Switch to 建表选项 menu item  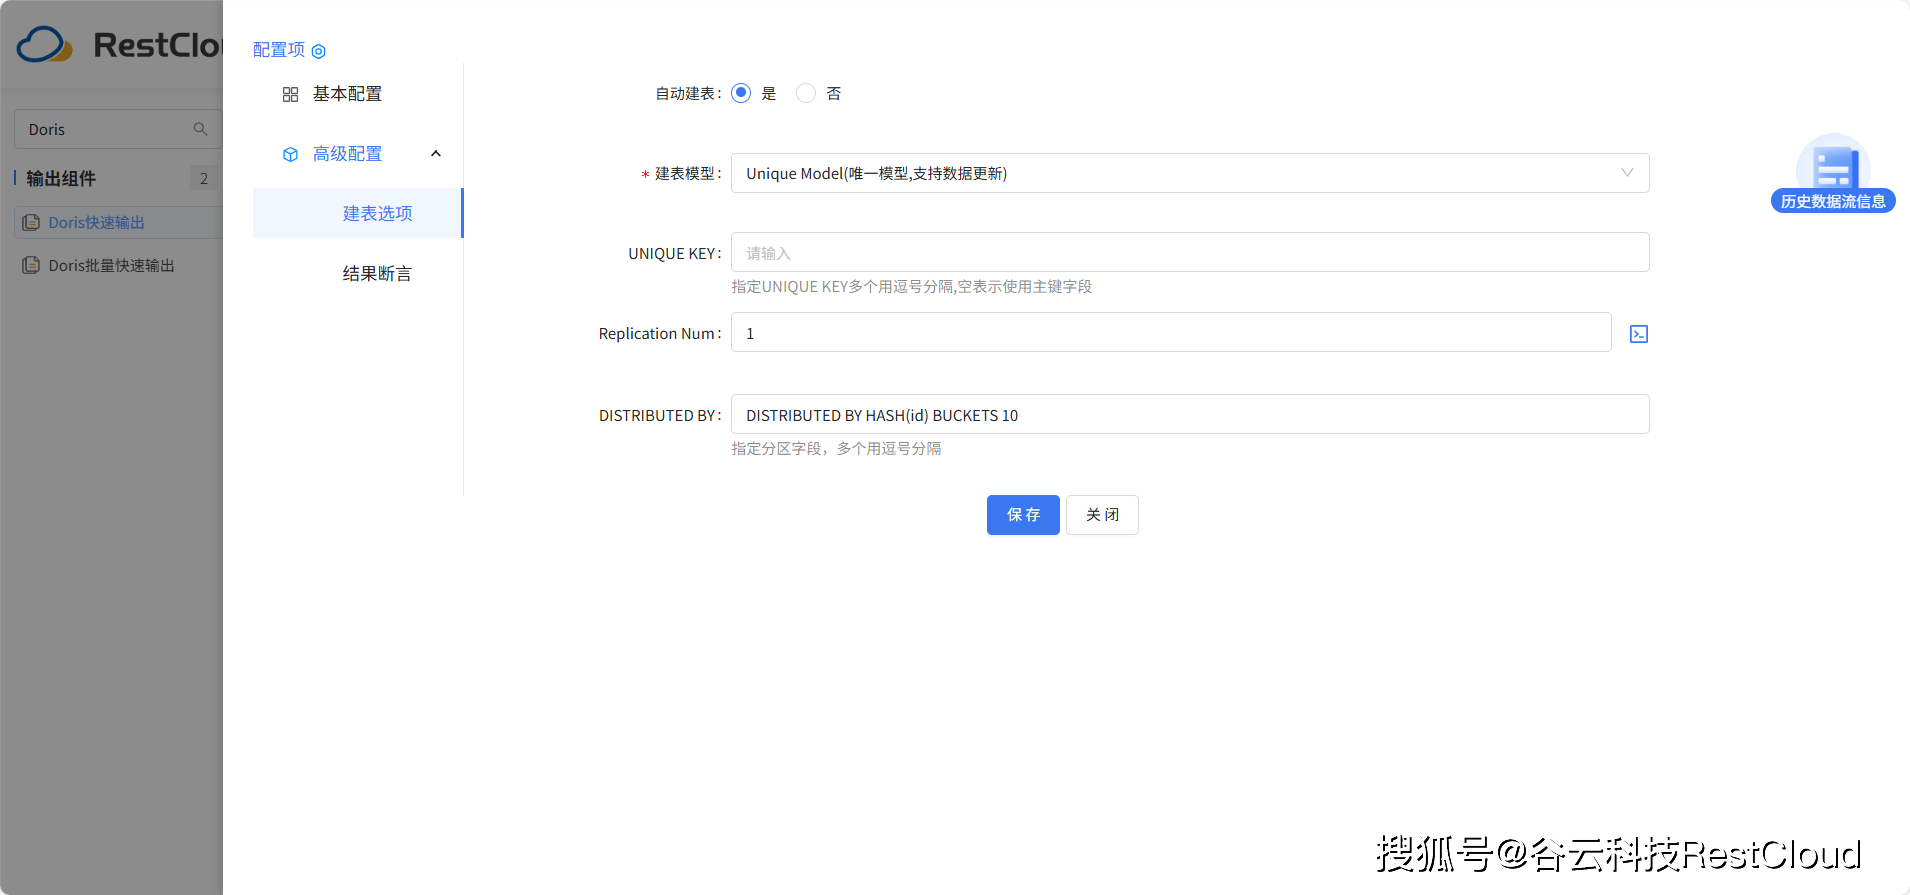(377, 213)
